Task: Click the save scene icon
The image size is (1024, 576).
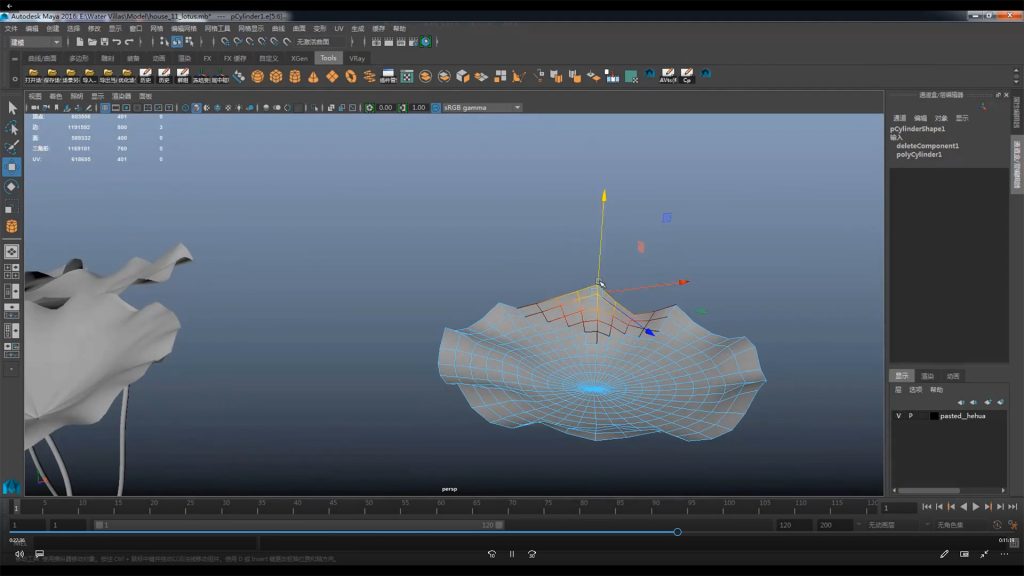Action: [x=105, y=42]
